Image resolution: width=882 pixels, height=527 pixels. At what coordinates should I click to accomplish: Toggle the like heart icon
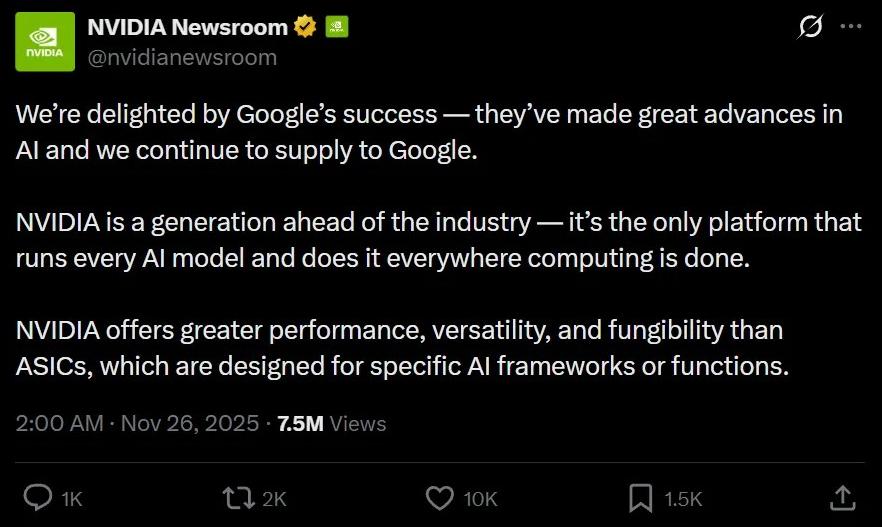click(440, 497)
